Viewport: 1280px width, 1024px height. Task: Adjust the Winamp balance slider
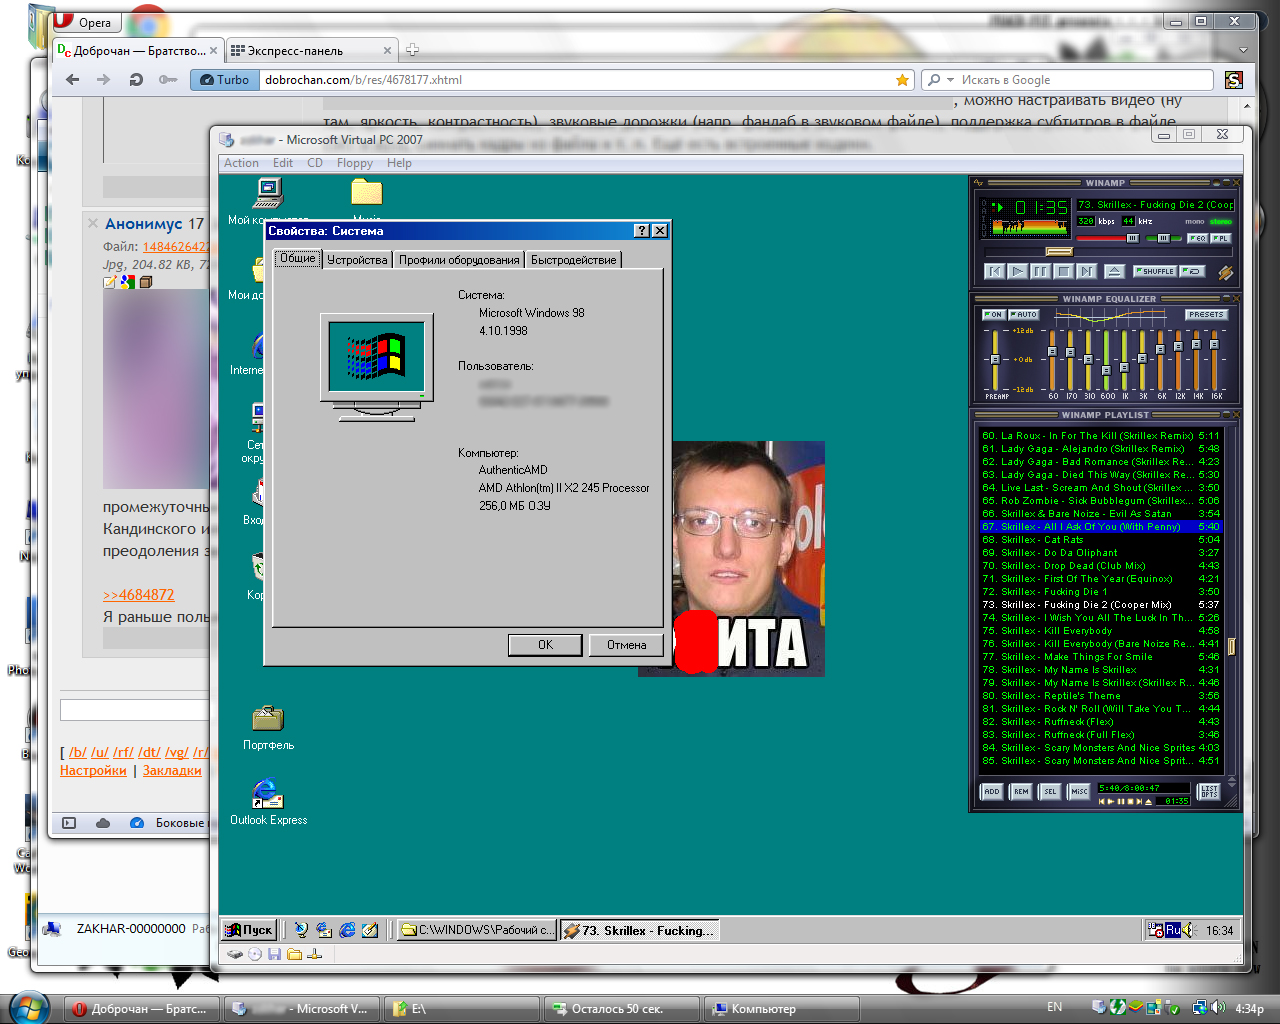pos(1163,238)
